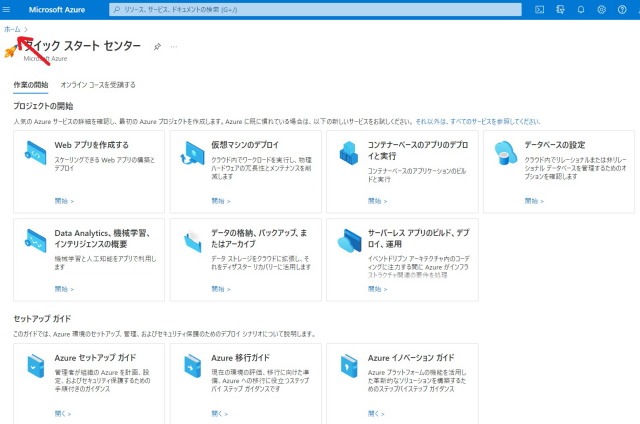Open portal settings gear
This screenshot has height=424, width=640.
[x=602, y=9]
